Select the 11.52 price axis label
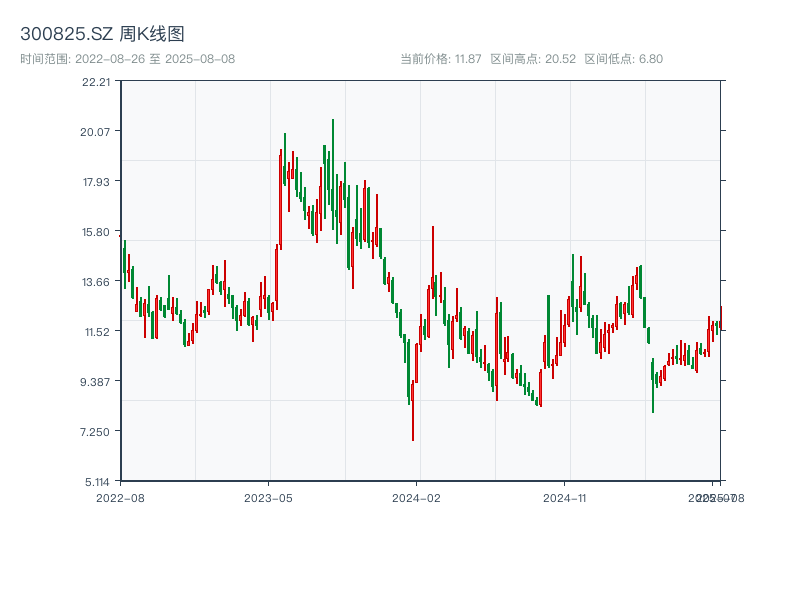 [96, 332]
